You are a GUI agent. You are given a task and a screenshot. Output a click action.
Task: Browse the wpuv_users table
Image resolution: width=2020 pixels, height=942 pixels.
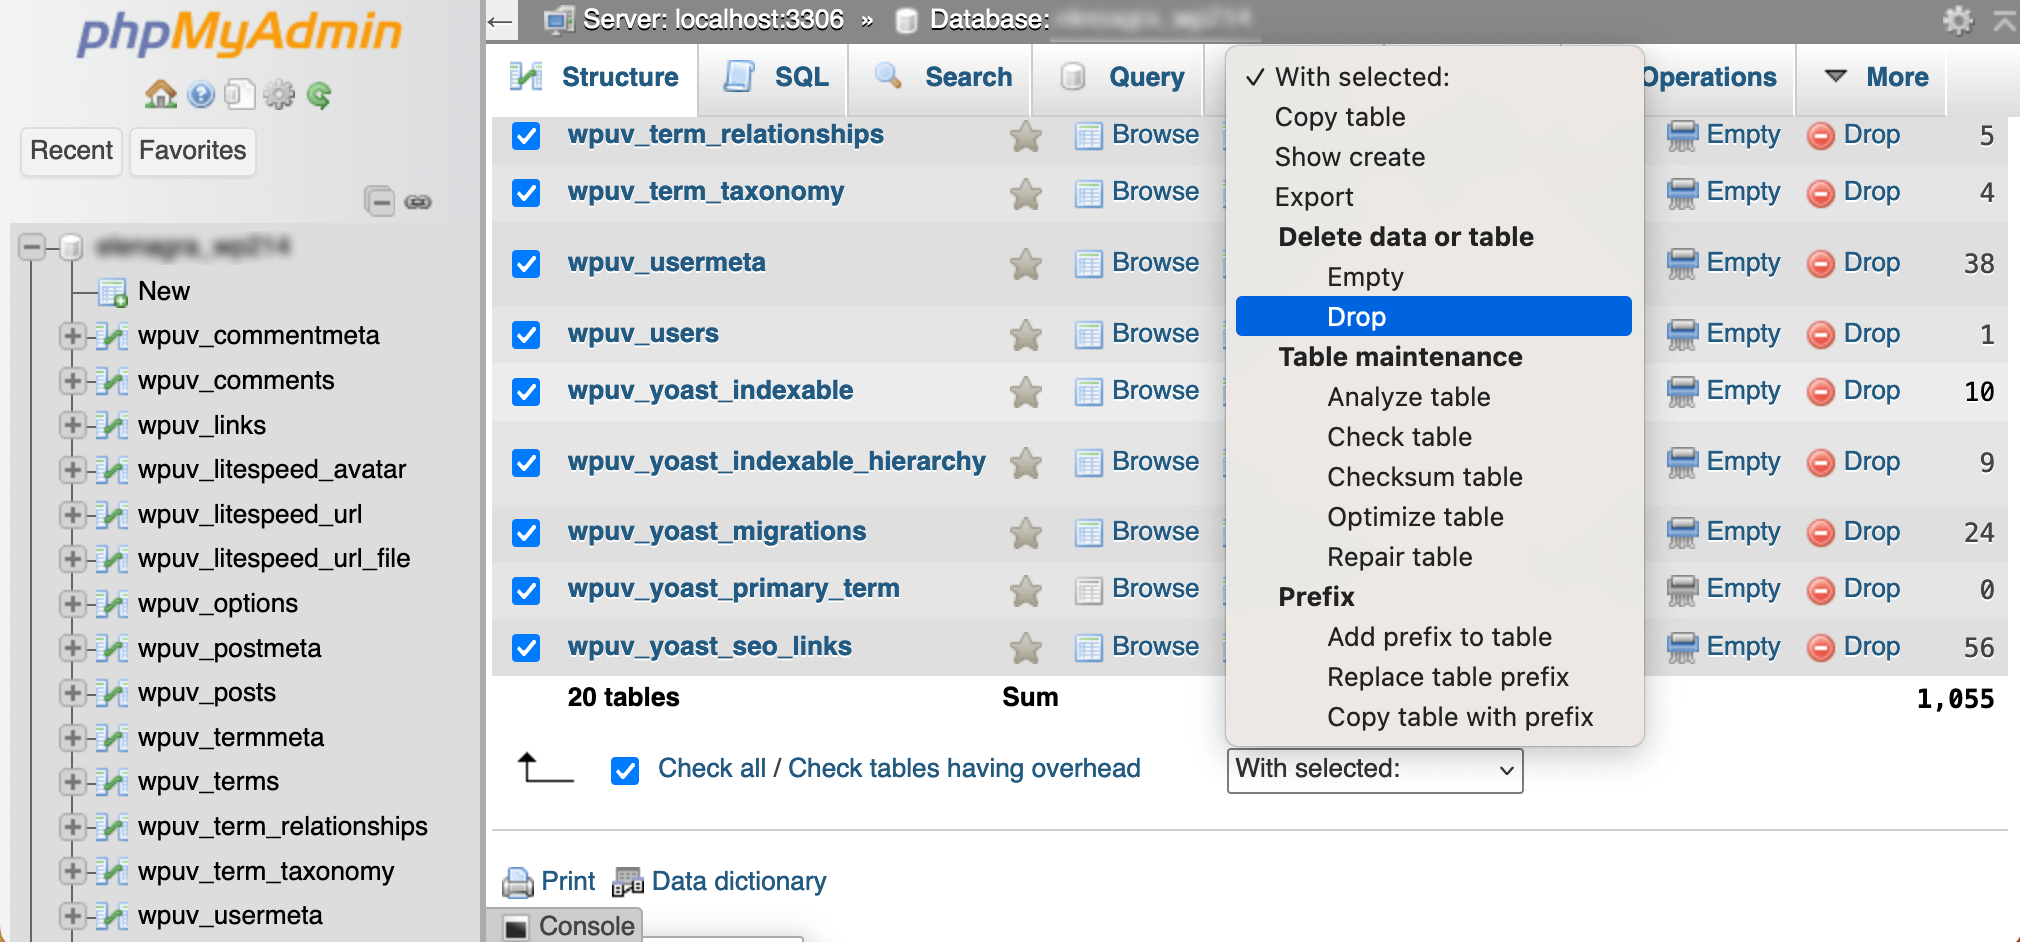tap(1155, 333)
